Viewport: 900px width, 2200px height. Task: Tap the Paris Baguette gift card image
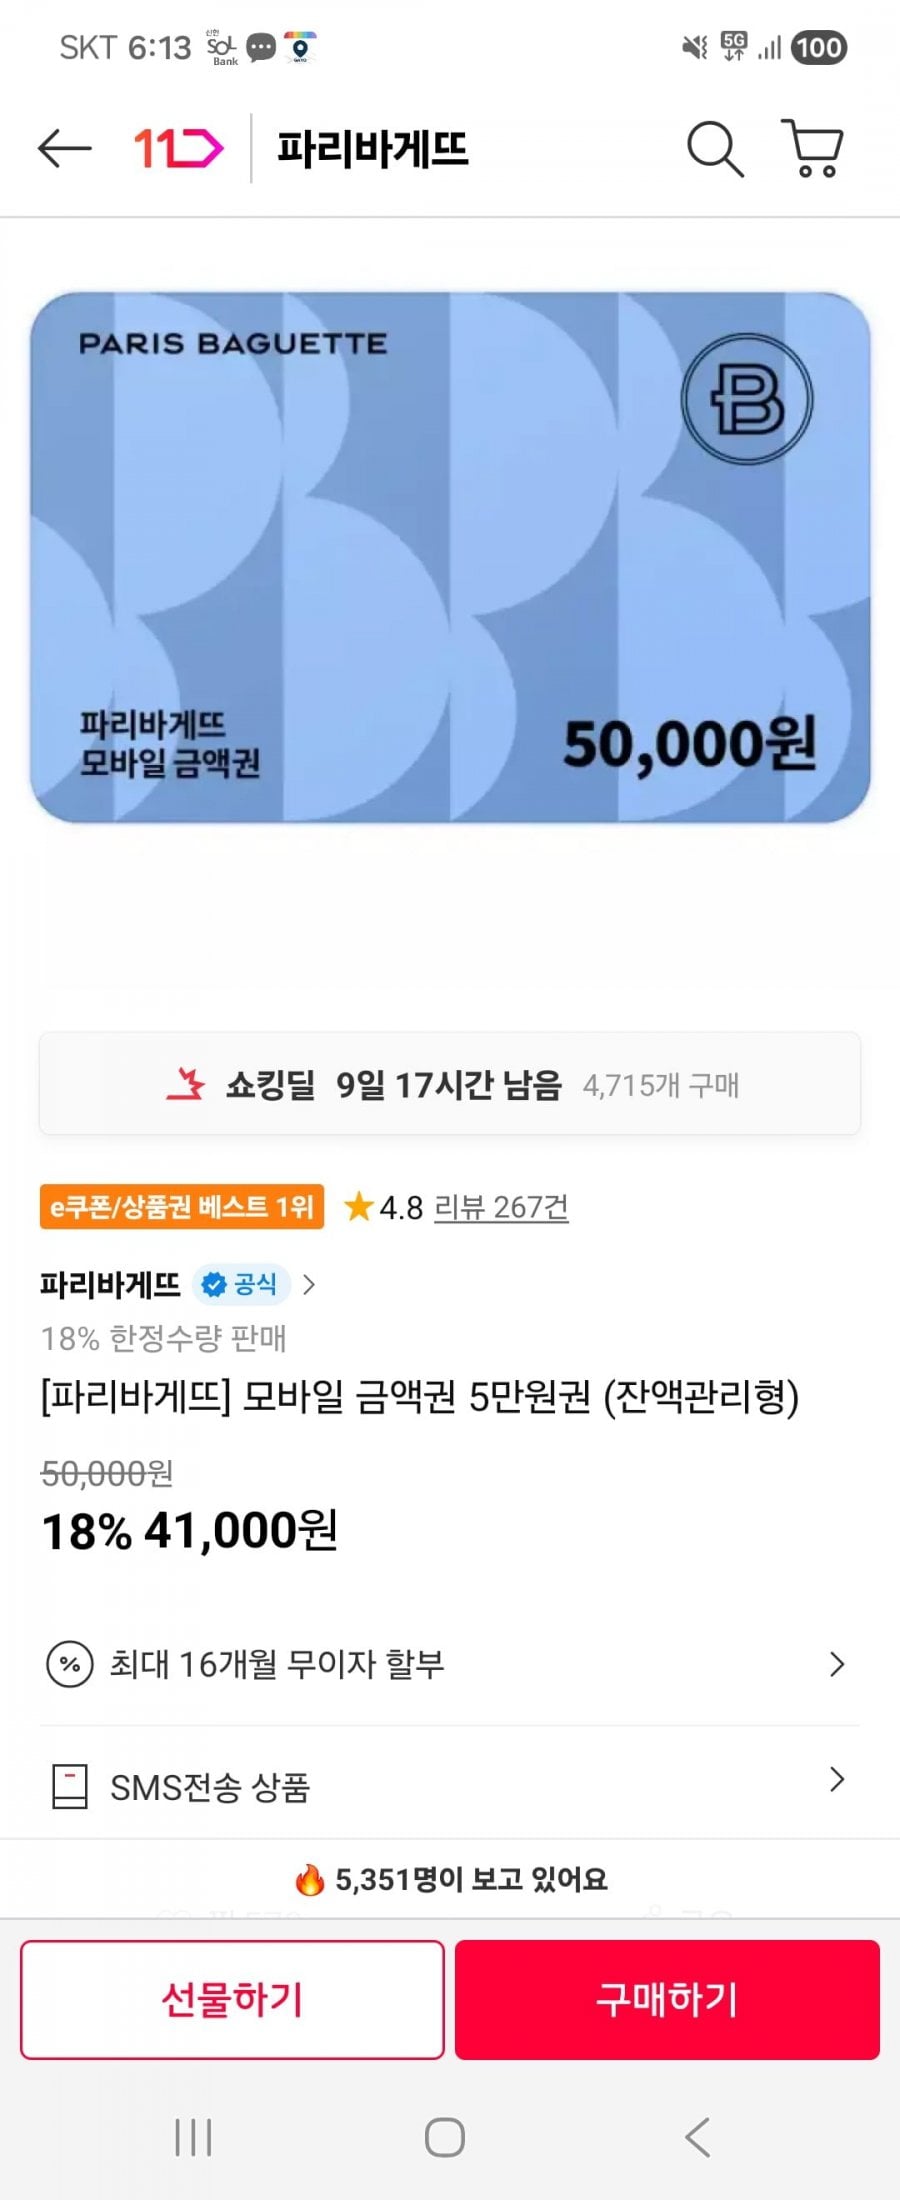pos(450,557)
